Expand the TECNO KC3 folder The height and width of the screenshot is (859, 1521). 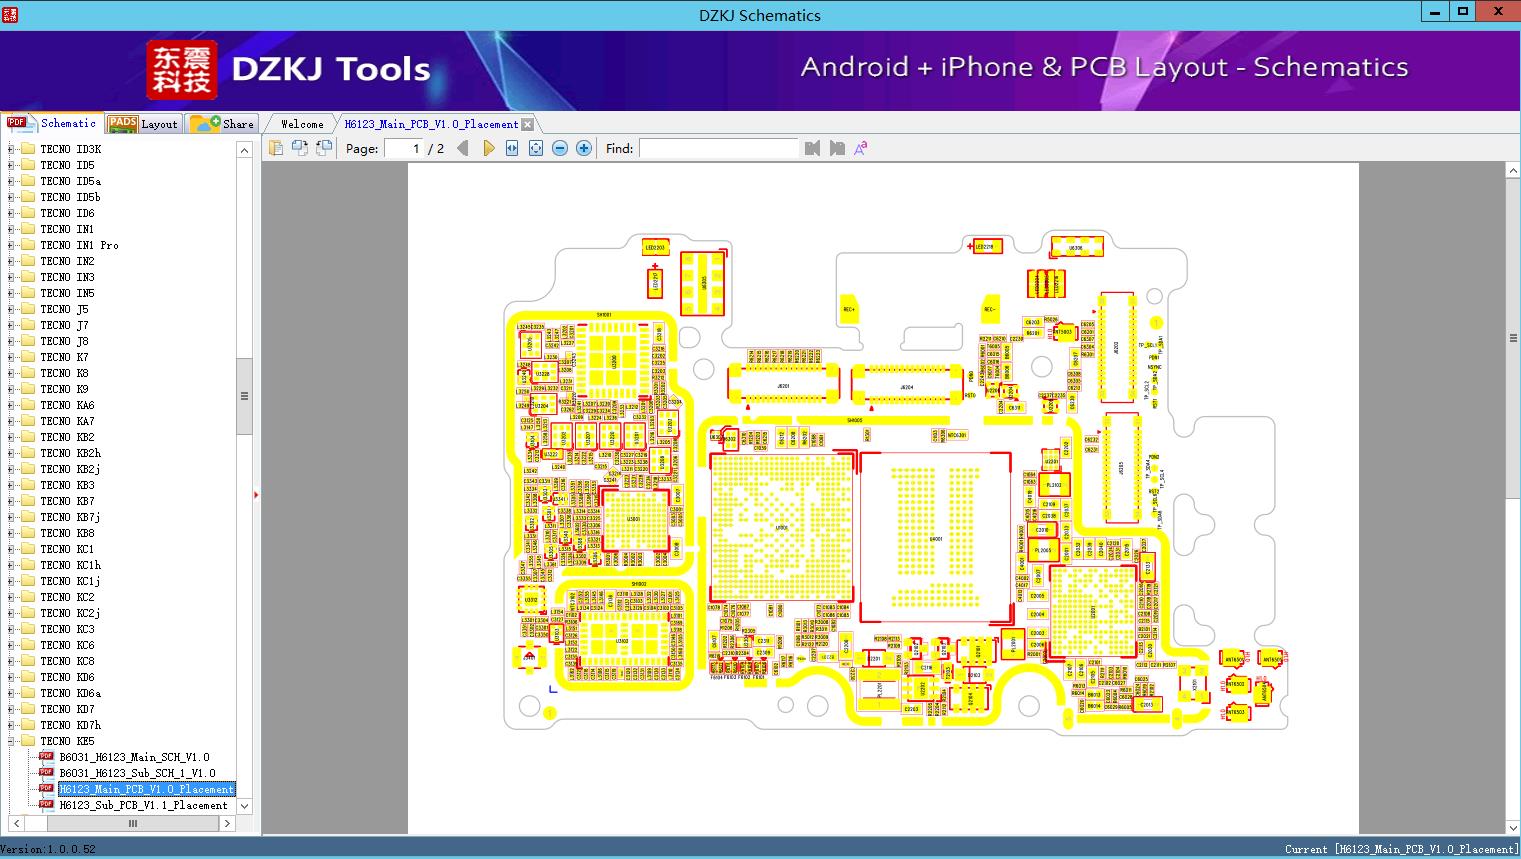pos(11,629)
